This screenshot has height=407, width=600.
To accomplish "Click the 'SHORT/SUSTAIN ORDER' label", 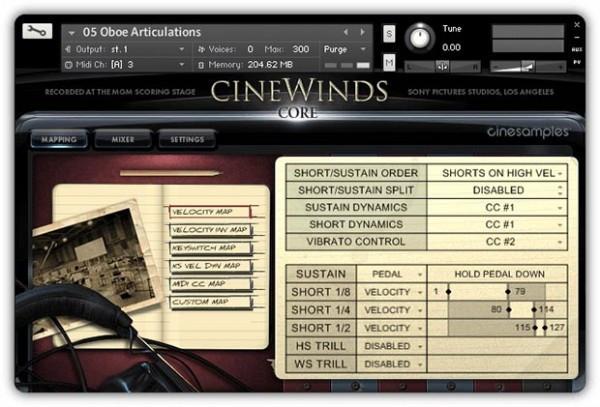I will tap(355, 173).
